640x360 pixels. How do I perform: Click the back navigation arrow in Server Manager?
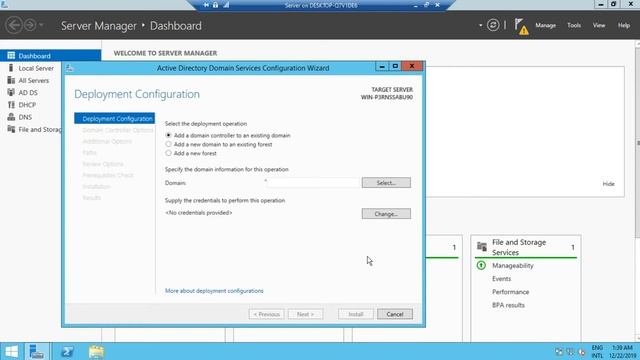coord(14,25)
